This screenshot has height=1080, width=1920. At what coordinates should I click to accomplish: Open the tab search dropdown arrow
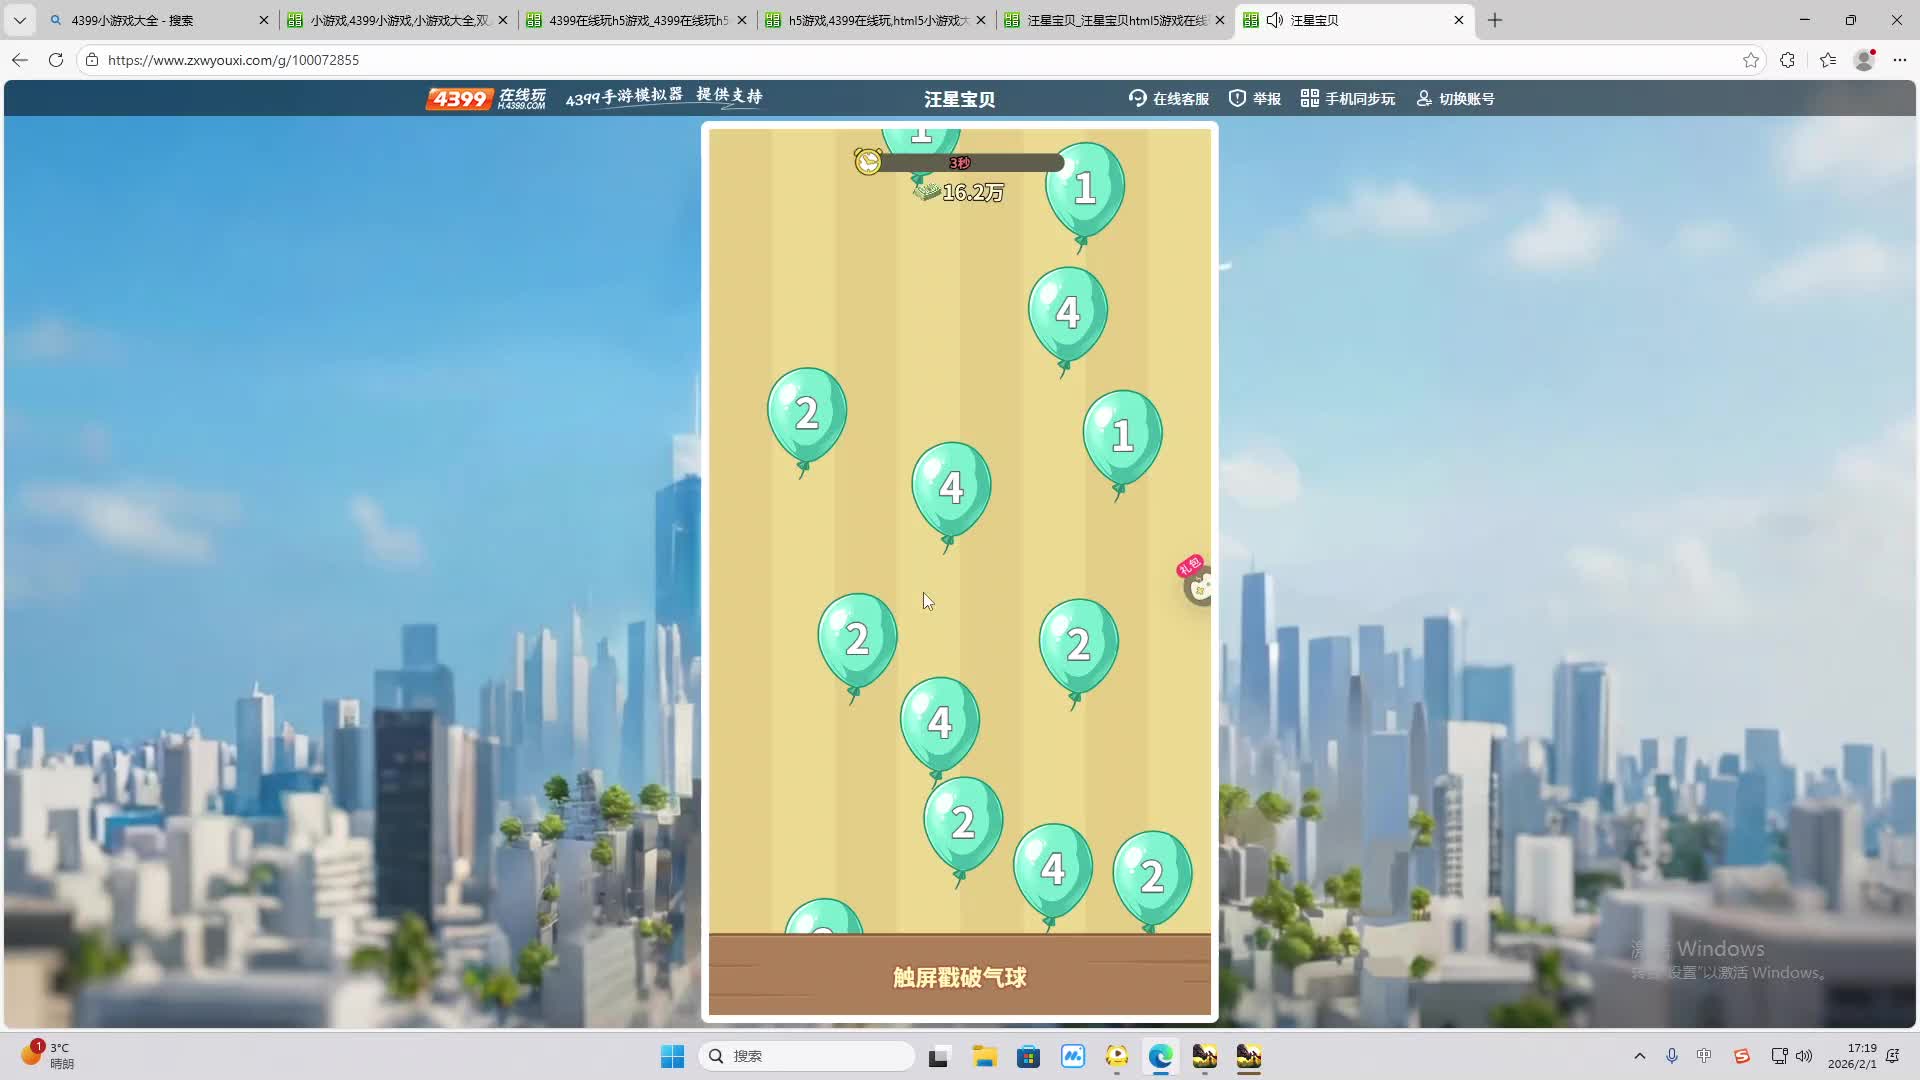point(19,20)
